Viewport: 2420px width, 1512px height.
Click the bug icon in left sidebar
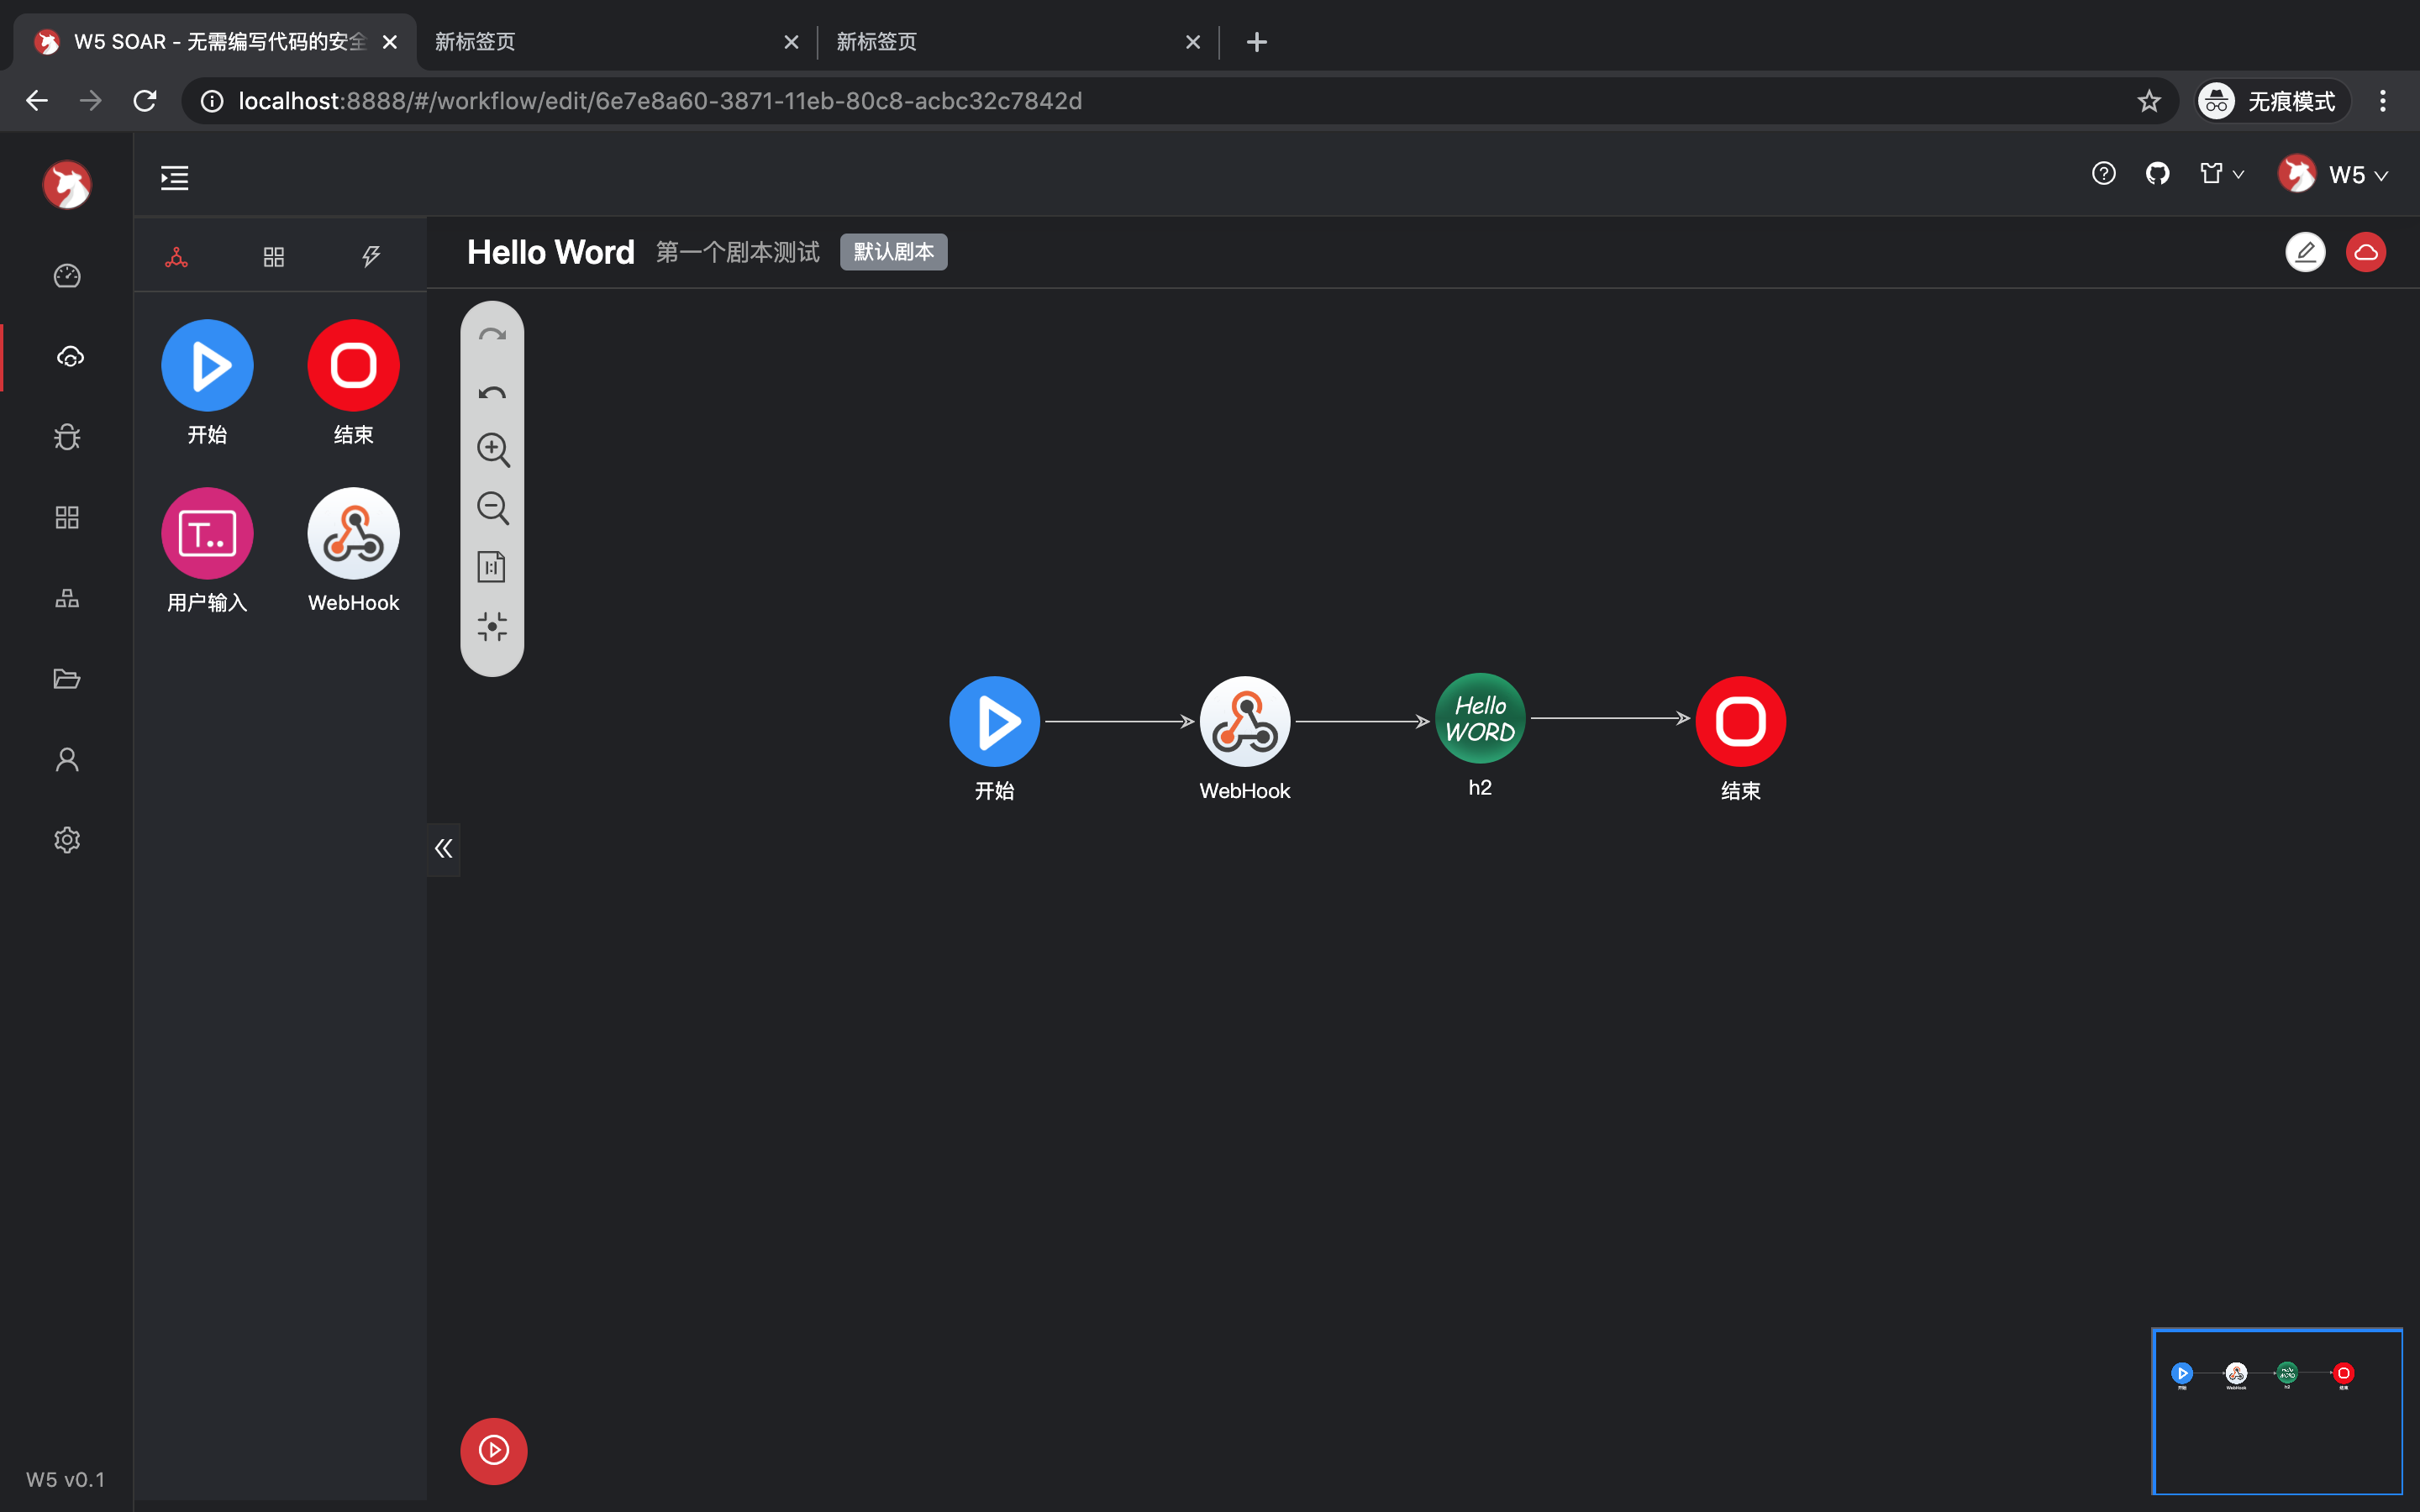[67, 437]
